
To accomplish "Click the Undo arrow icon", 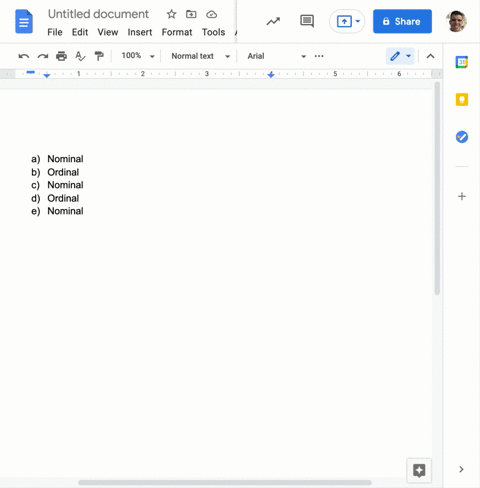I will coord(24,56).
